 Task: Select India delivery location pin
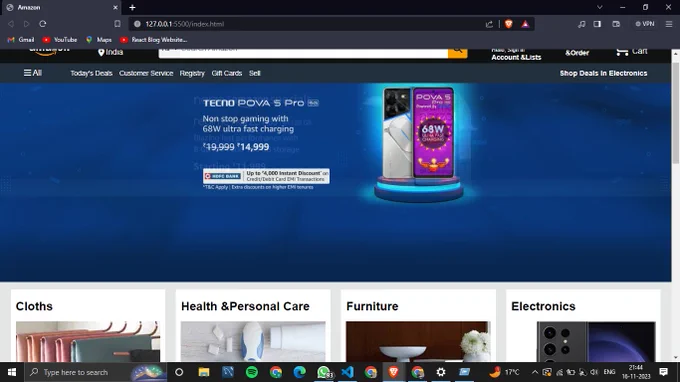pos(110,52)
